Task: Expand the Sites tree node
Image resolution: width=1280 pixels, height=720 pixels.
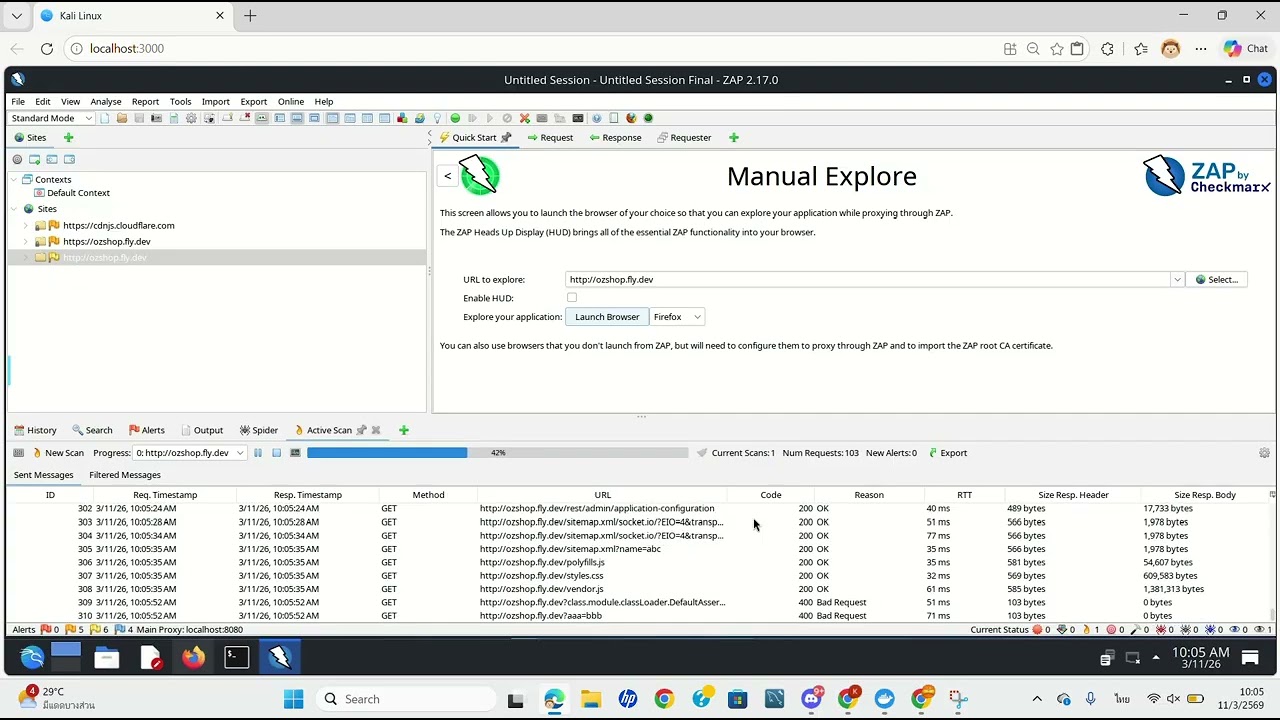Action: click(x=15, y=209)
